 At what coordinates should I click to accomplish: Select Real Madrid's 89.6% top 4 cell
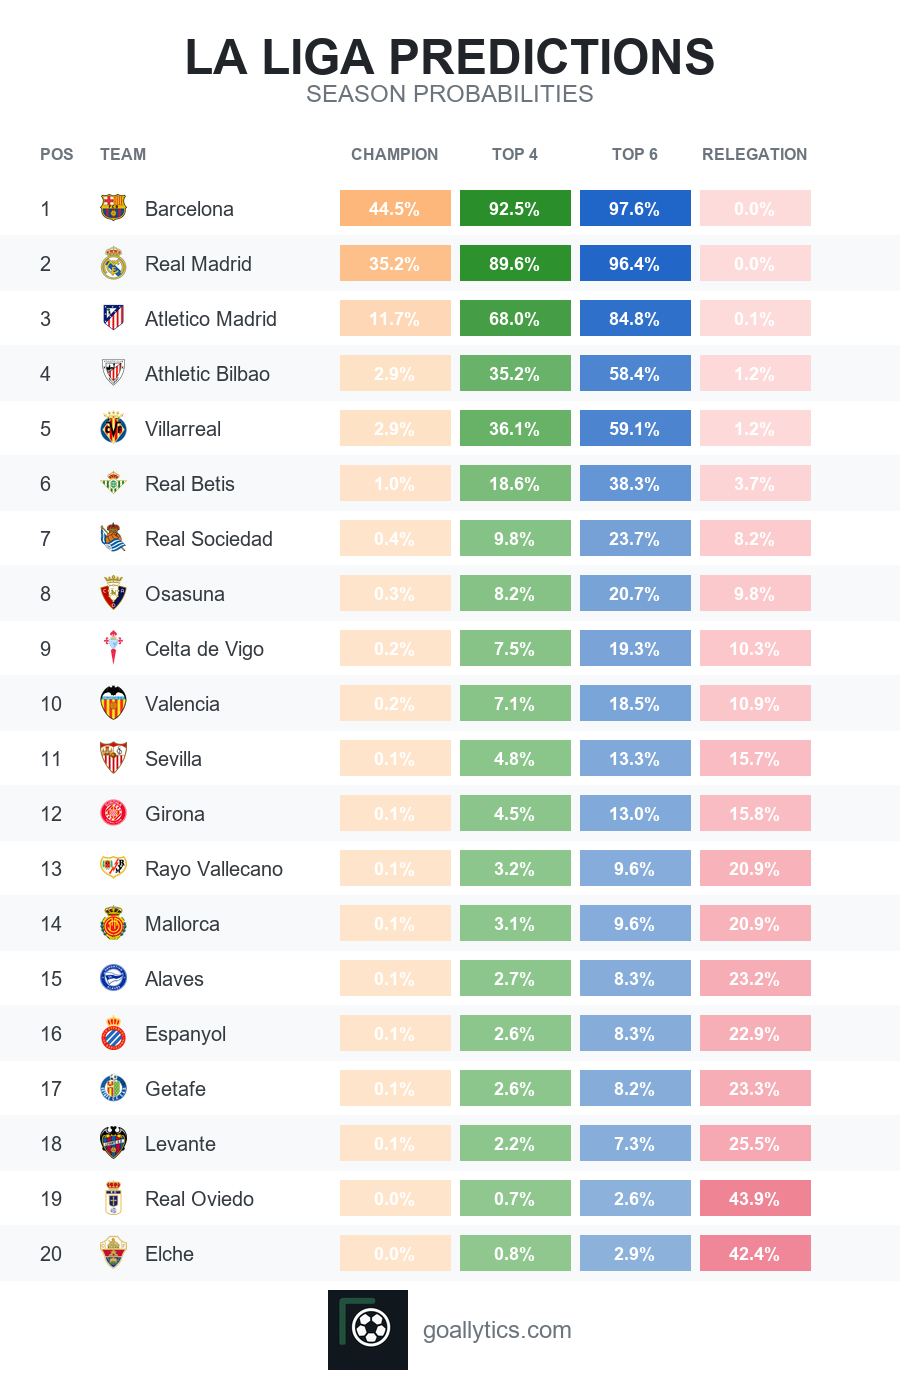tap(515, 263)
